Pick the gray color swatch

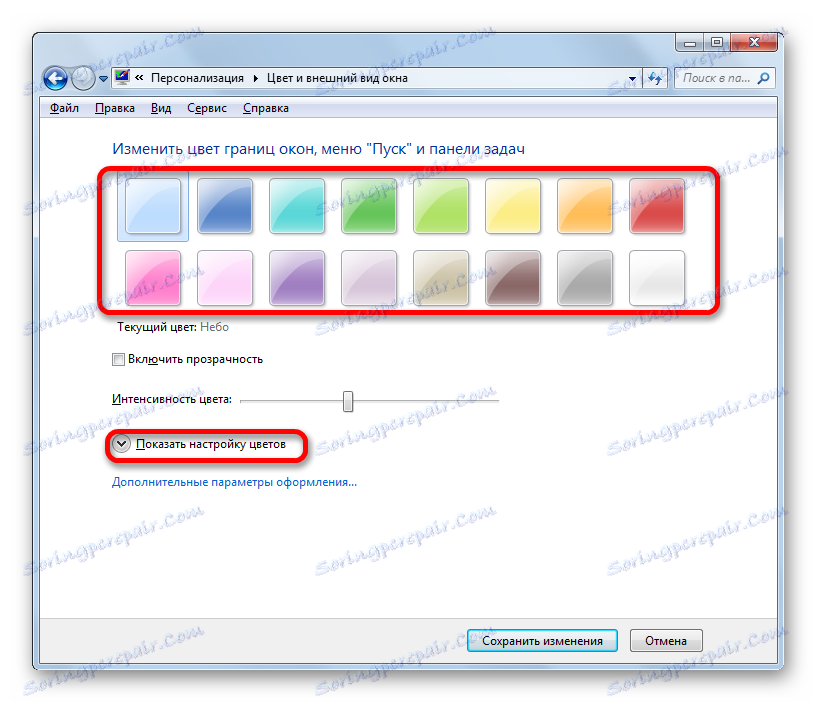click(585, 277)
